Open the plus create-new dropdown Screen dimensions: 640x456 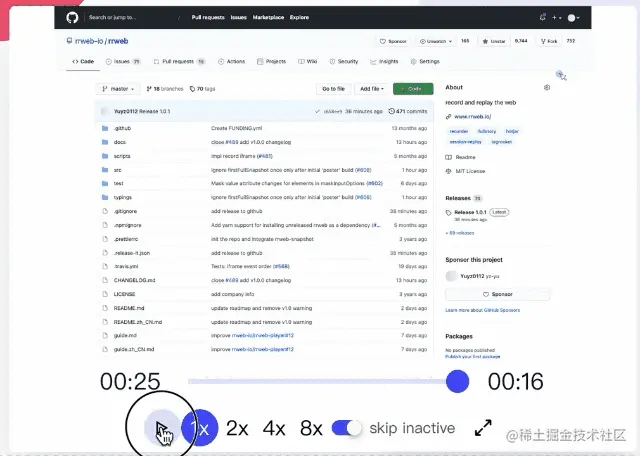[557, 18]
